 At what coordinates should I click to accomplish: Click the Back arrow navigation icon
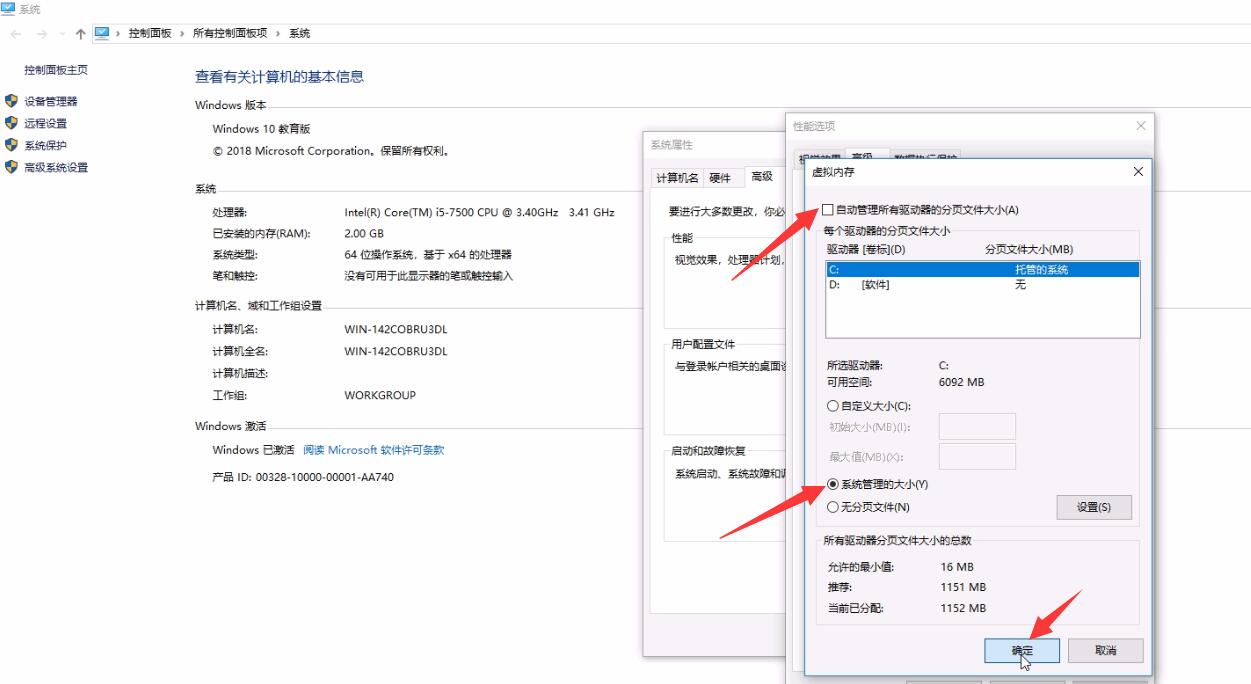15,34
